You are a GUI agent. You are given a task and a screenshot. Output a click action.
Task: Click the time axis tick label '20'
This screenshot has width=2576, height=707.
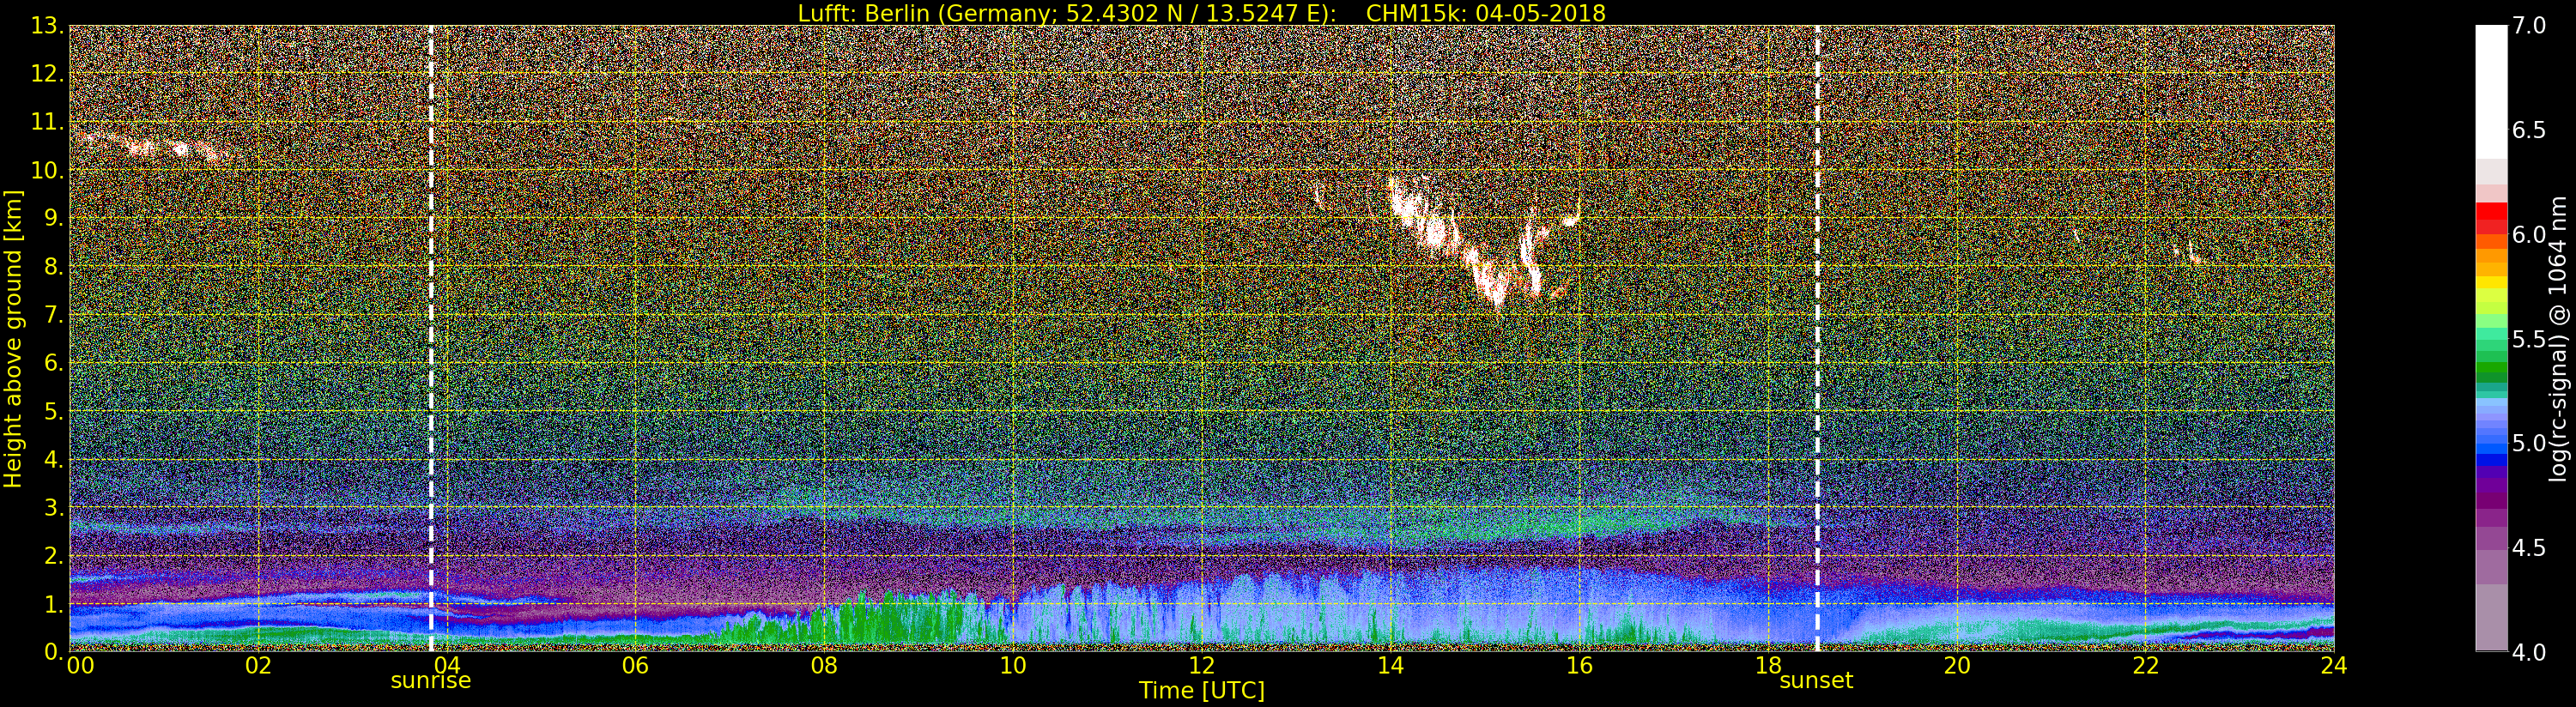coord(1957,666)
